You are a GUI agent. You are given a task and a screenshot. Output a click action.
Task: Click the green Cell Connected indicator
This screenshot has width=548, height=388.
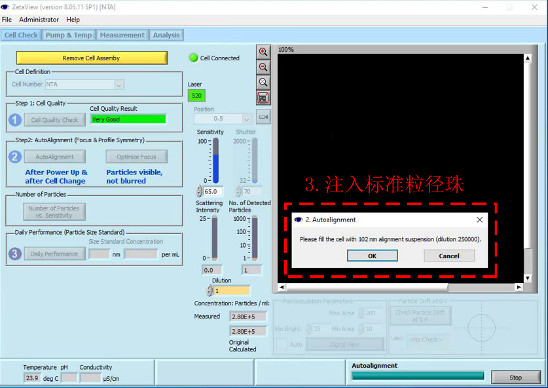pyautogui.click(x=193, y=58)
